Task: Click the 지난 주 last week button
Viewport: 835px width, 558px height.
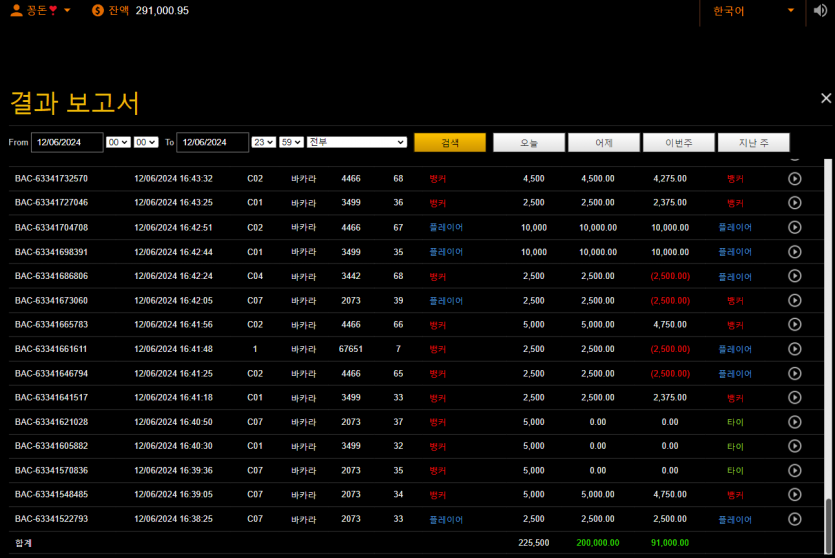Action: [x=754, y=143]
